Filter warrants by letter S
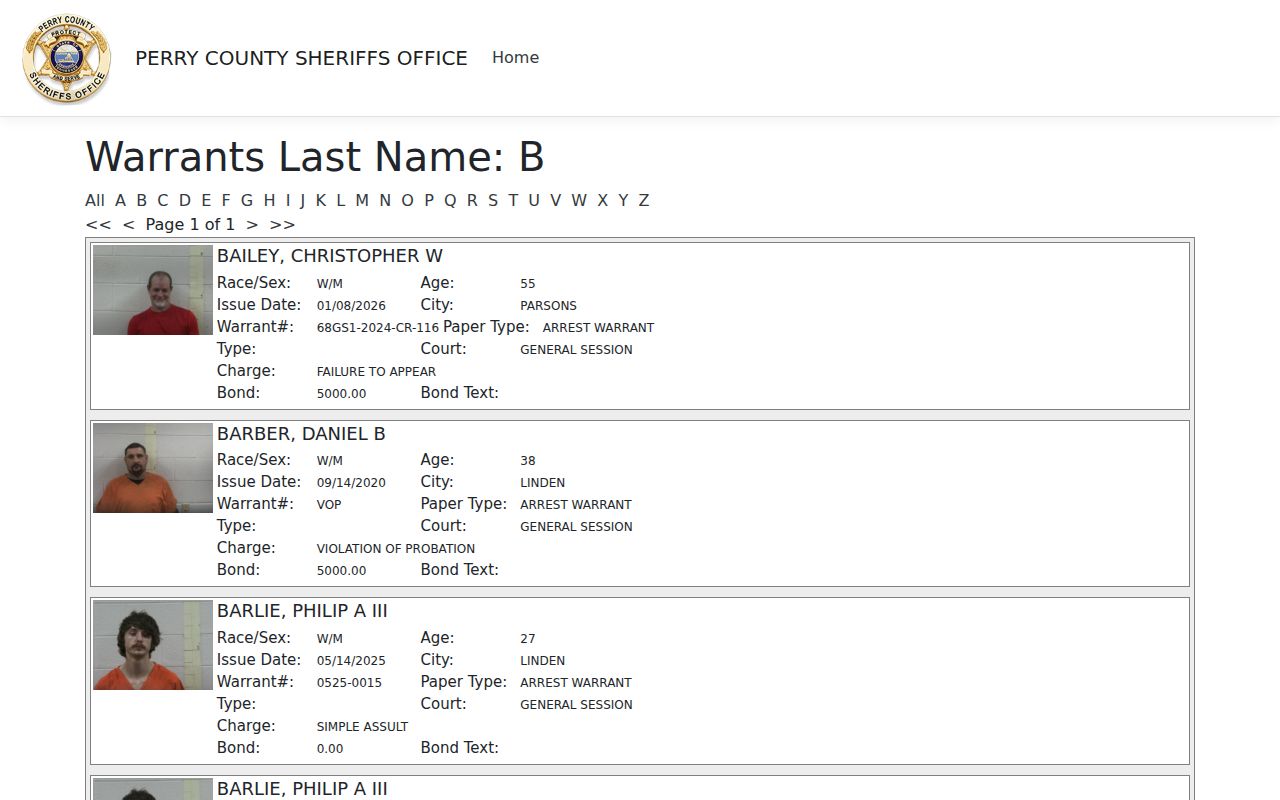Screen dimensions: 1280x800 tap(492, 200)
